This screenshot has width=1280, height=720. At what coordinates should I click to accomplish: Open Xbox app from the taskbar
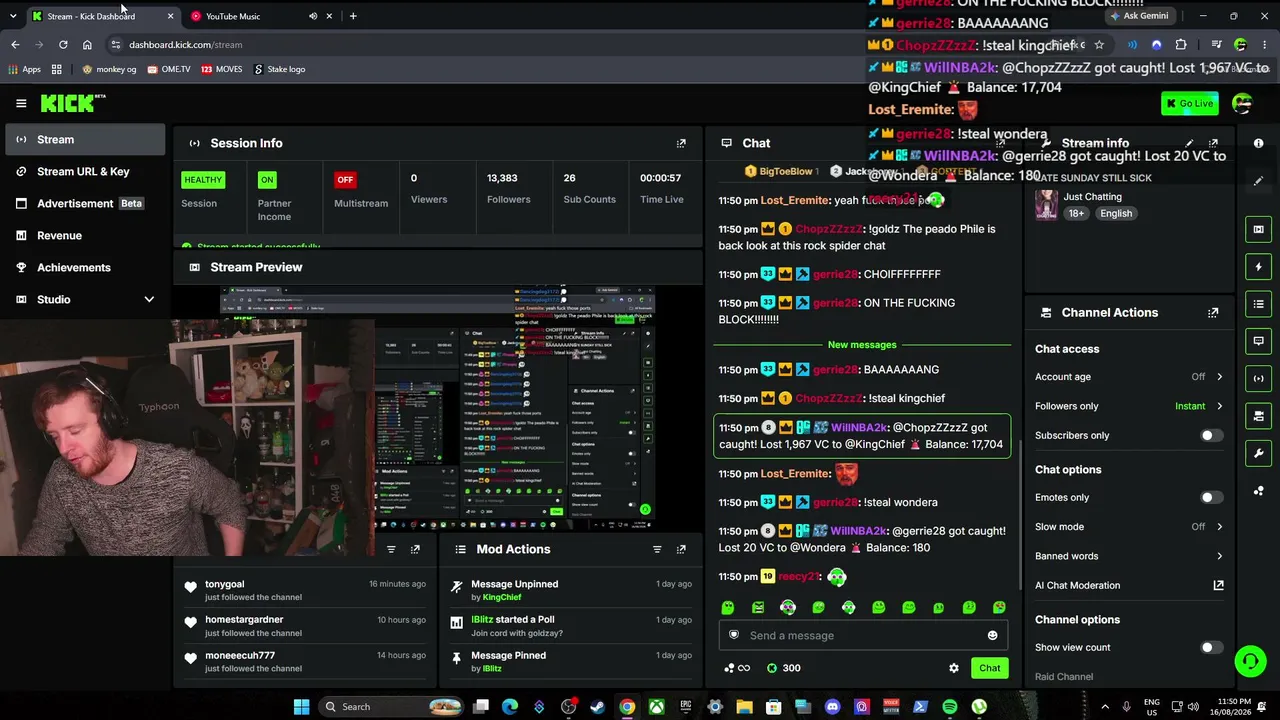click(x=656, y=707)
